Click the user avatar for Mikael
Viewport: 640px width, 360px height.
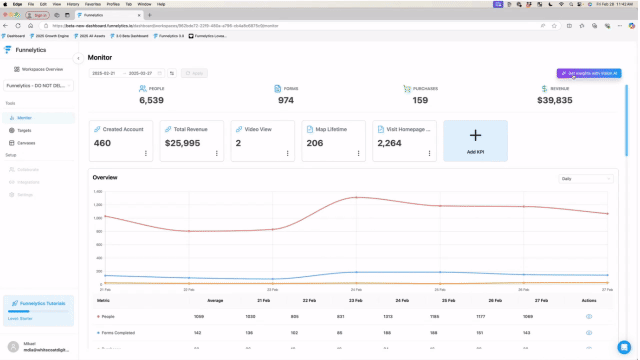coord(13,347)
